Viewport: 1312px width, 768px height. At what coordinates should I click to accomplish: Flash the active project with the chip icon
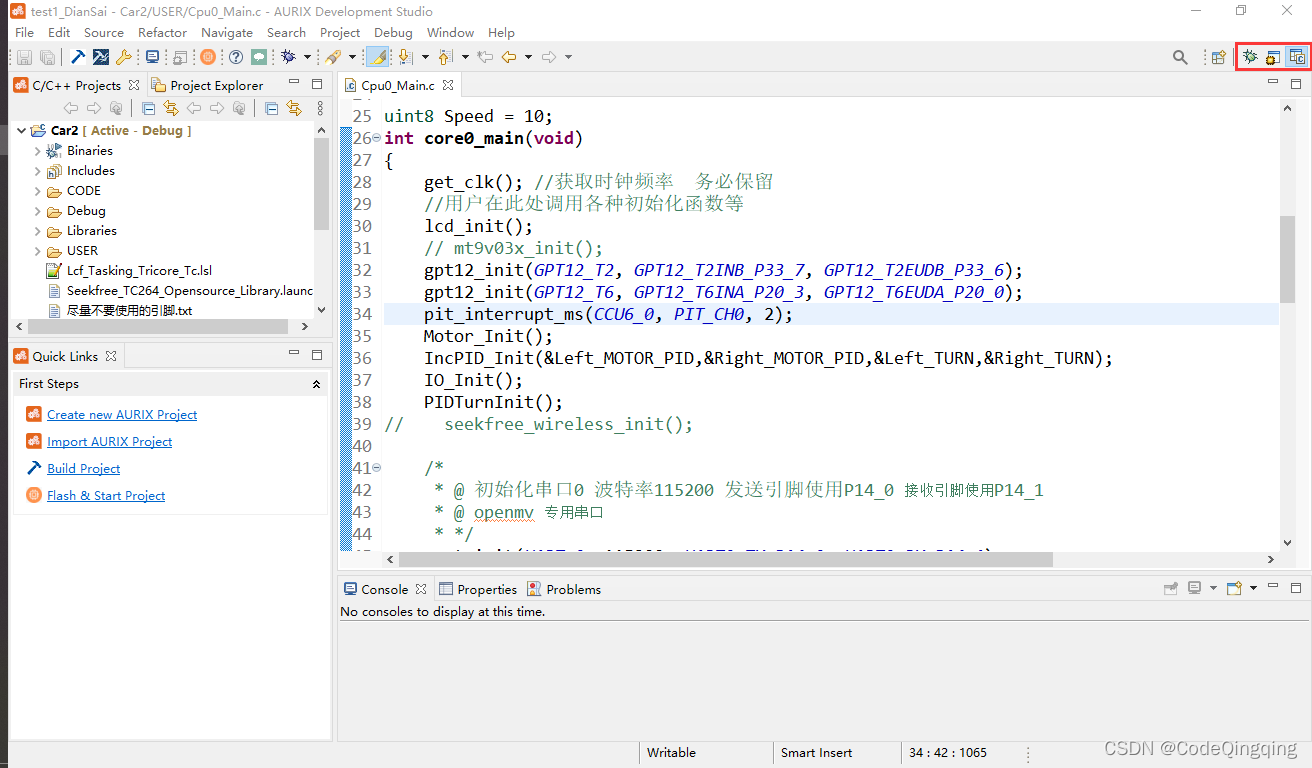206,57
